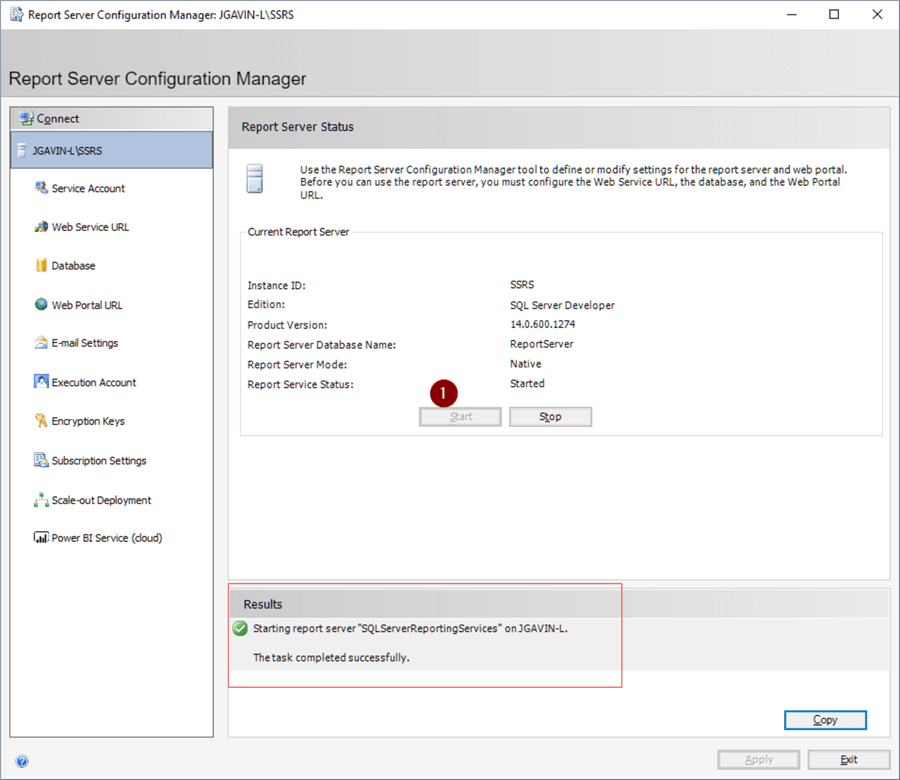Select Power BI Service (cloud)
The width and height of the screenshot is (900, 780).
pos(107,538)
